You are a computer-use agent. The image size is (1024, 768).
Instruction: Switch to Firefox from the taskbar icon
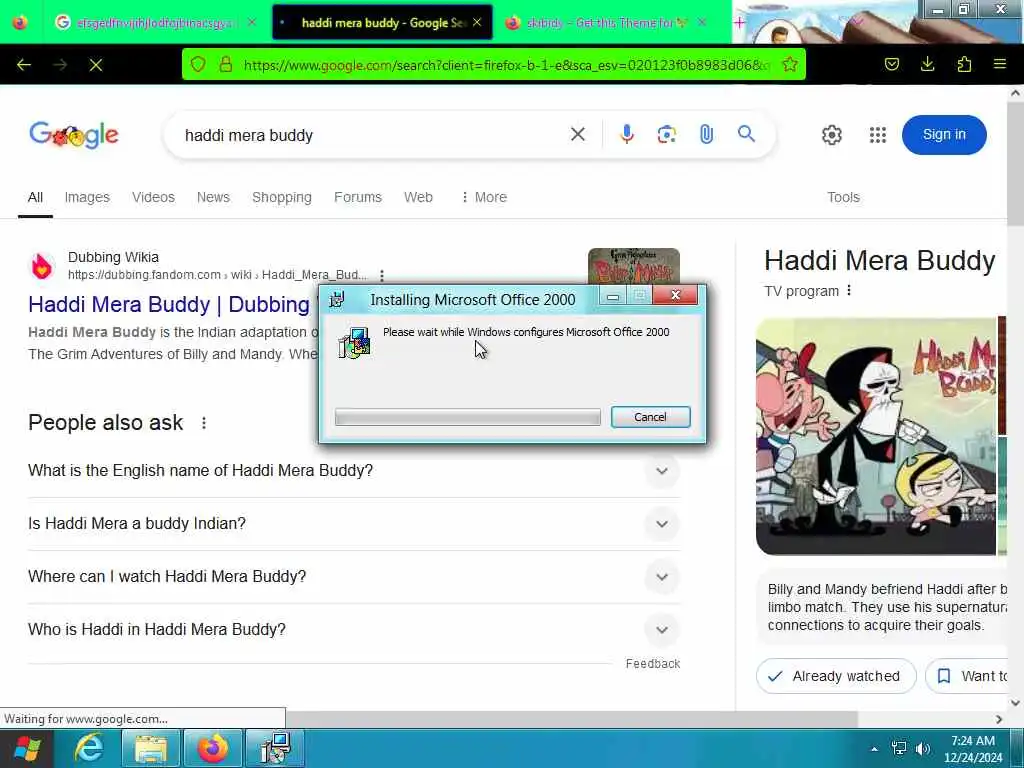tap(213, 748)
